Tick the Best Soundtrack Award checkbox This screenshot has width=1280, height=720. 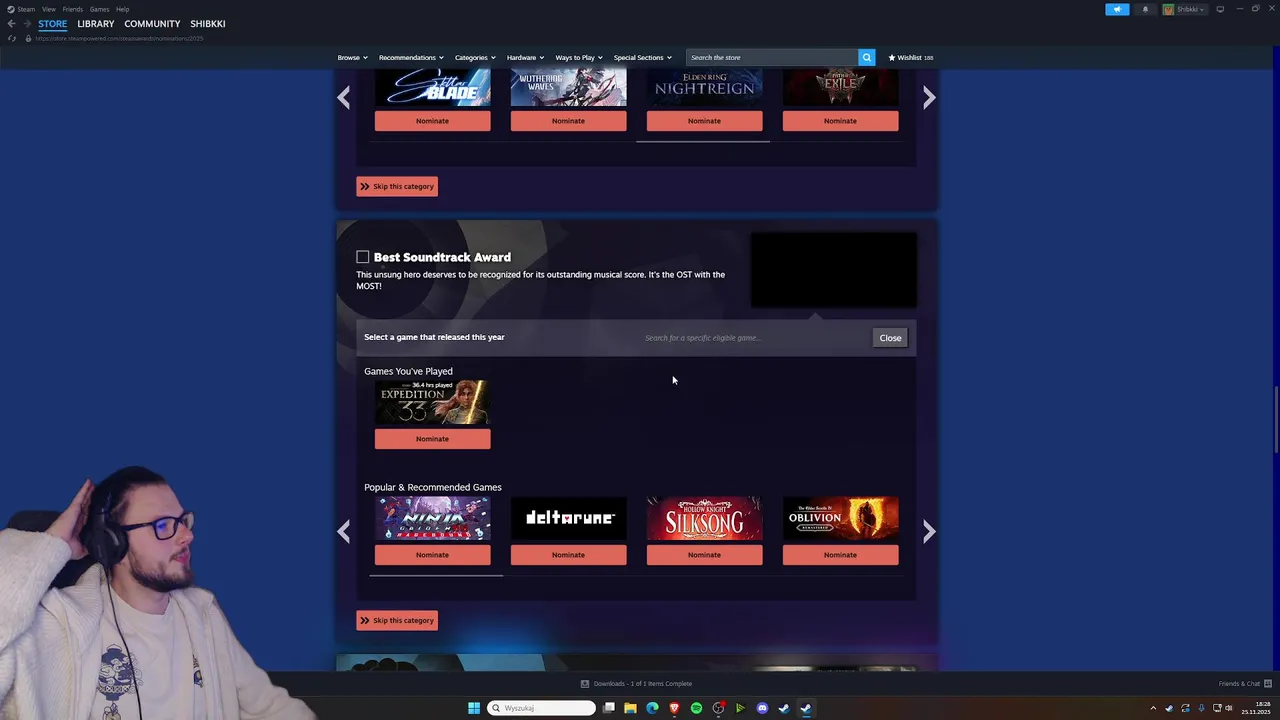[363, 257]
